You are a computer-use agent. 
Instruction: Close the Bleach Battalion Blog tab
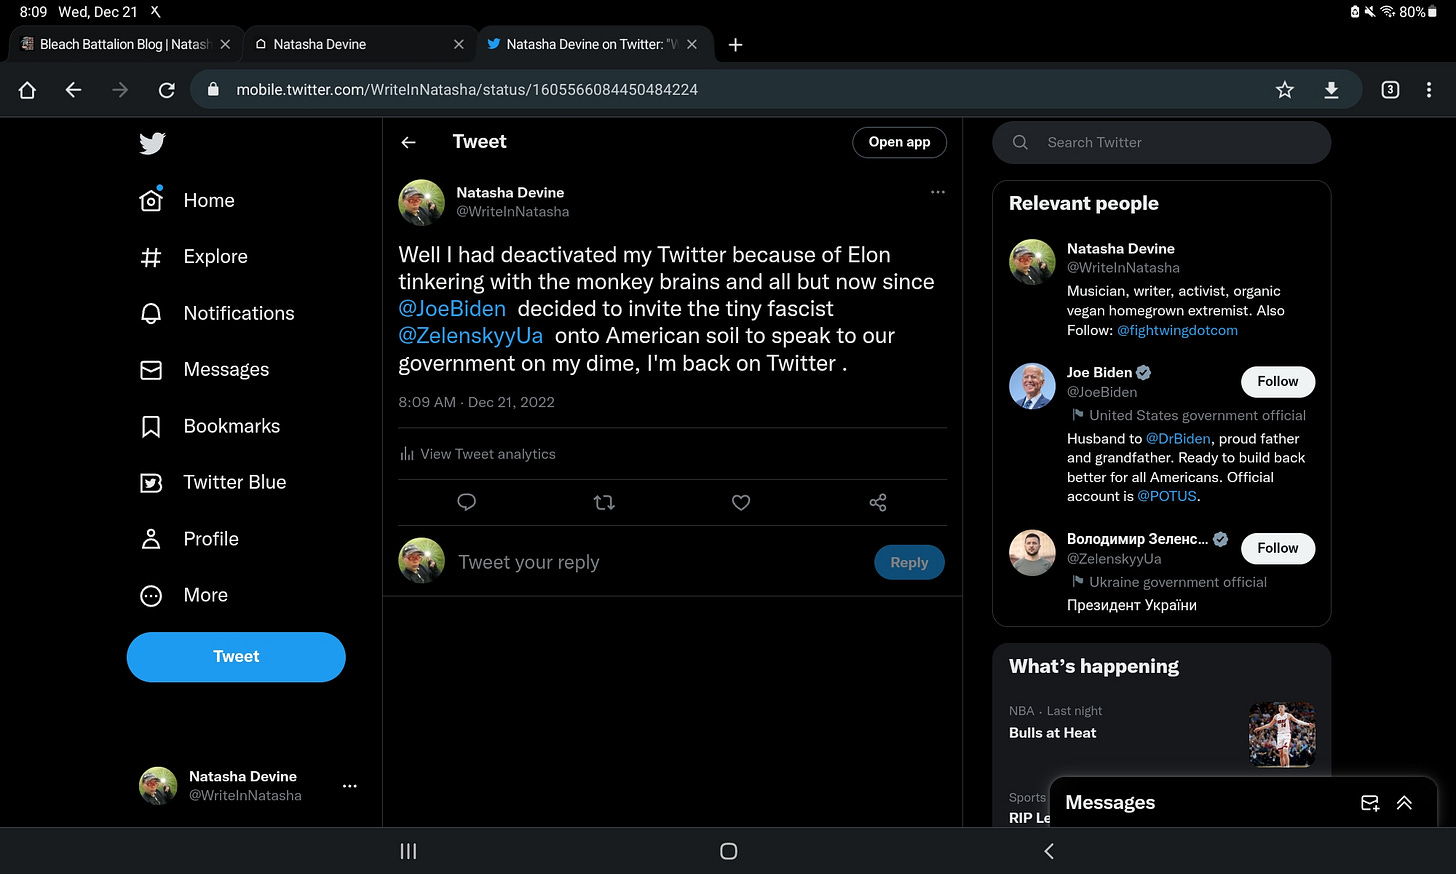tap(225, 44)
